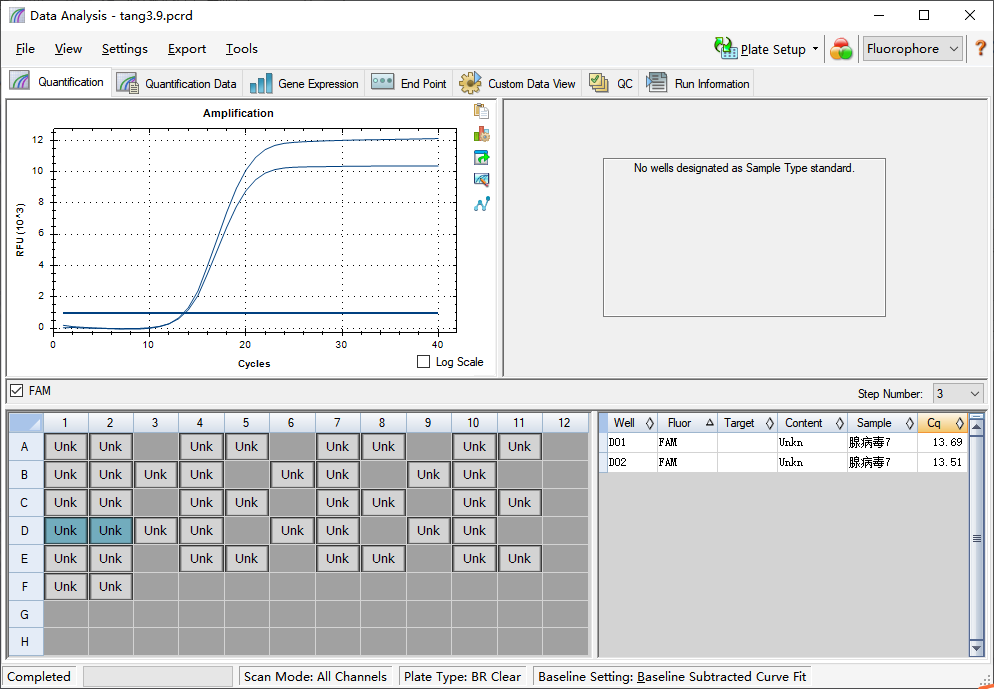Click the Data Analysis window title icon
Screen dimensions: 994x689
[17, 15]
